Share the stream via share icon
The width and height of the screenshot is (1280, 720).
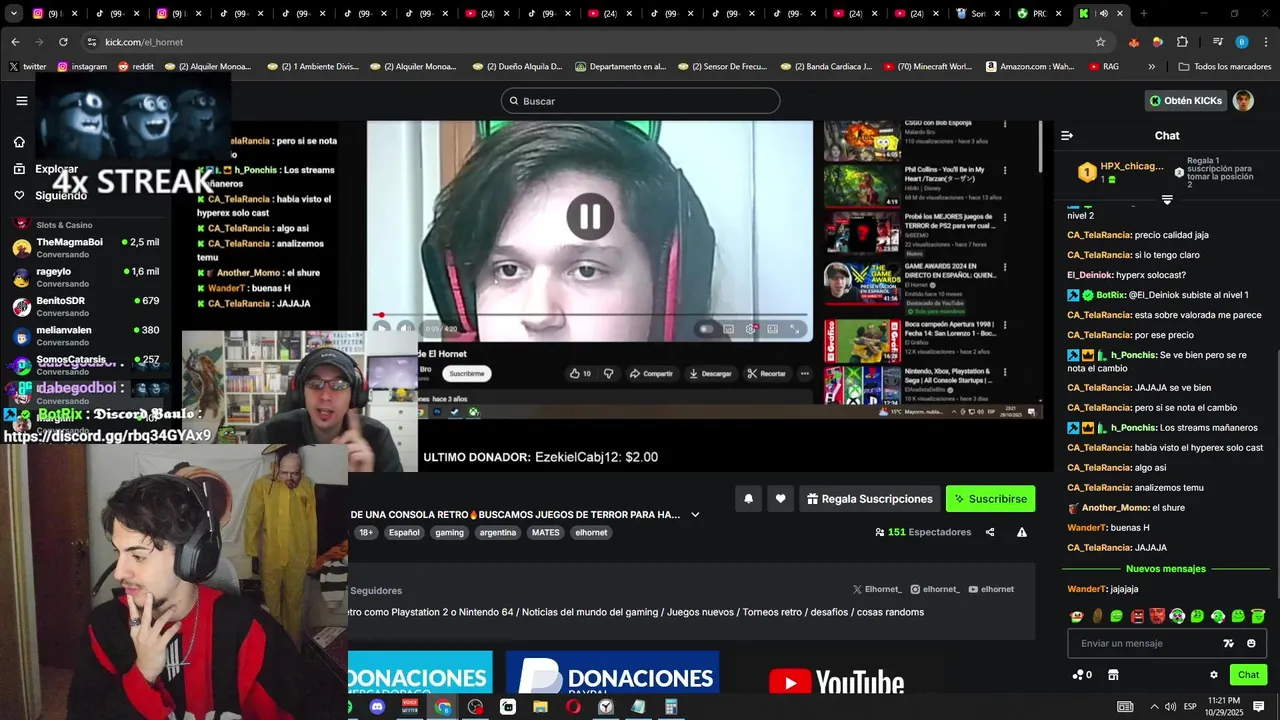(990, 532)
